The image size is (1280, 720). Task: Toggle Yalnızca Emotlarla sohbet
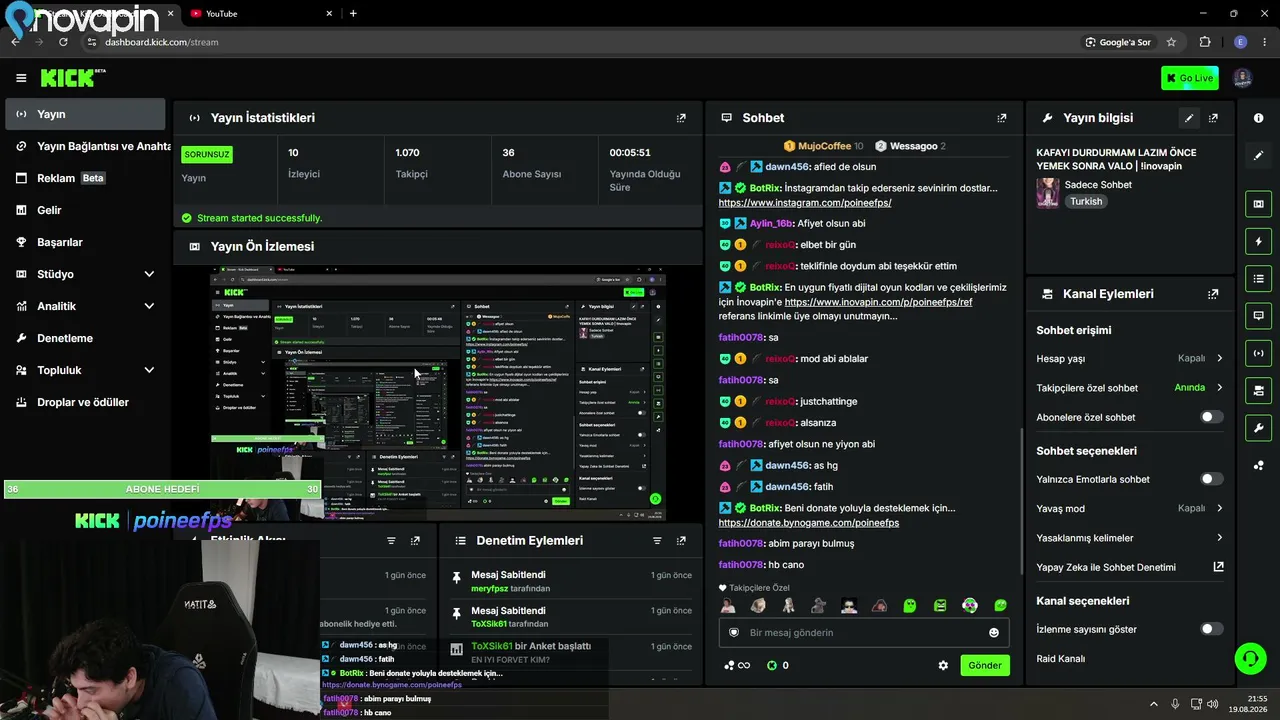pos(1211,479)
